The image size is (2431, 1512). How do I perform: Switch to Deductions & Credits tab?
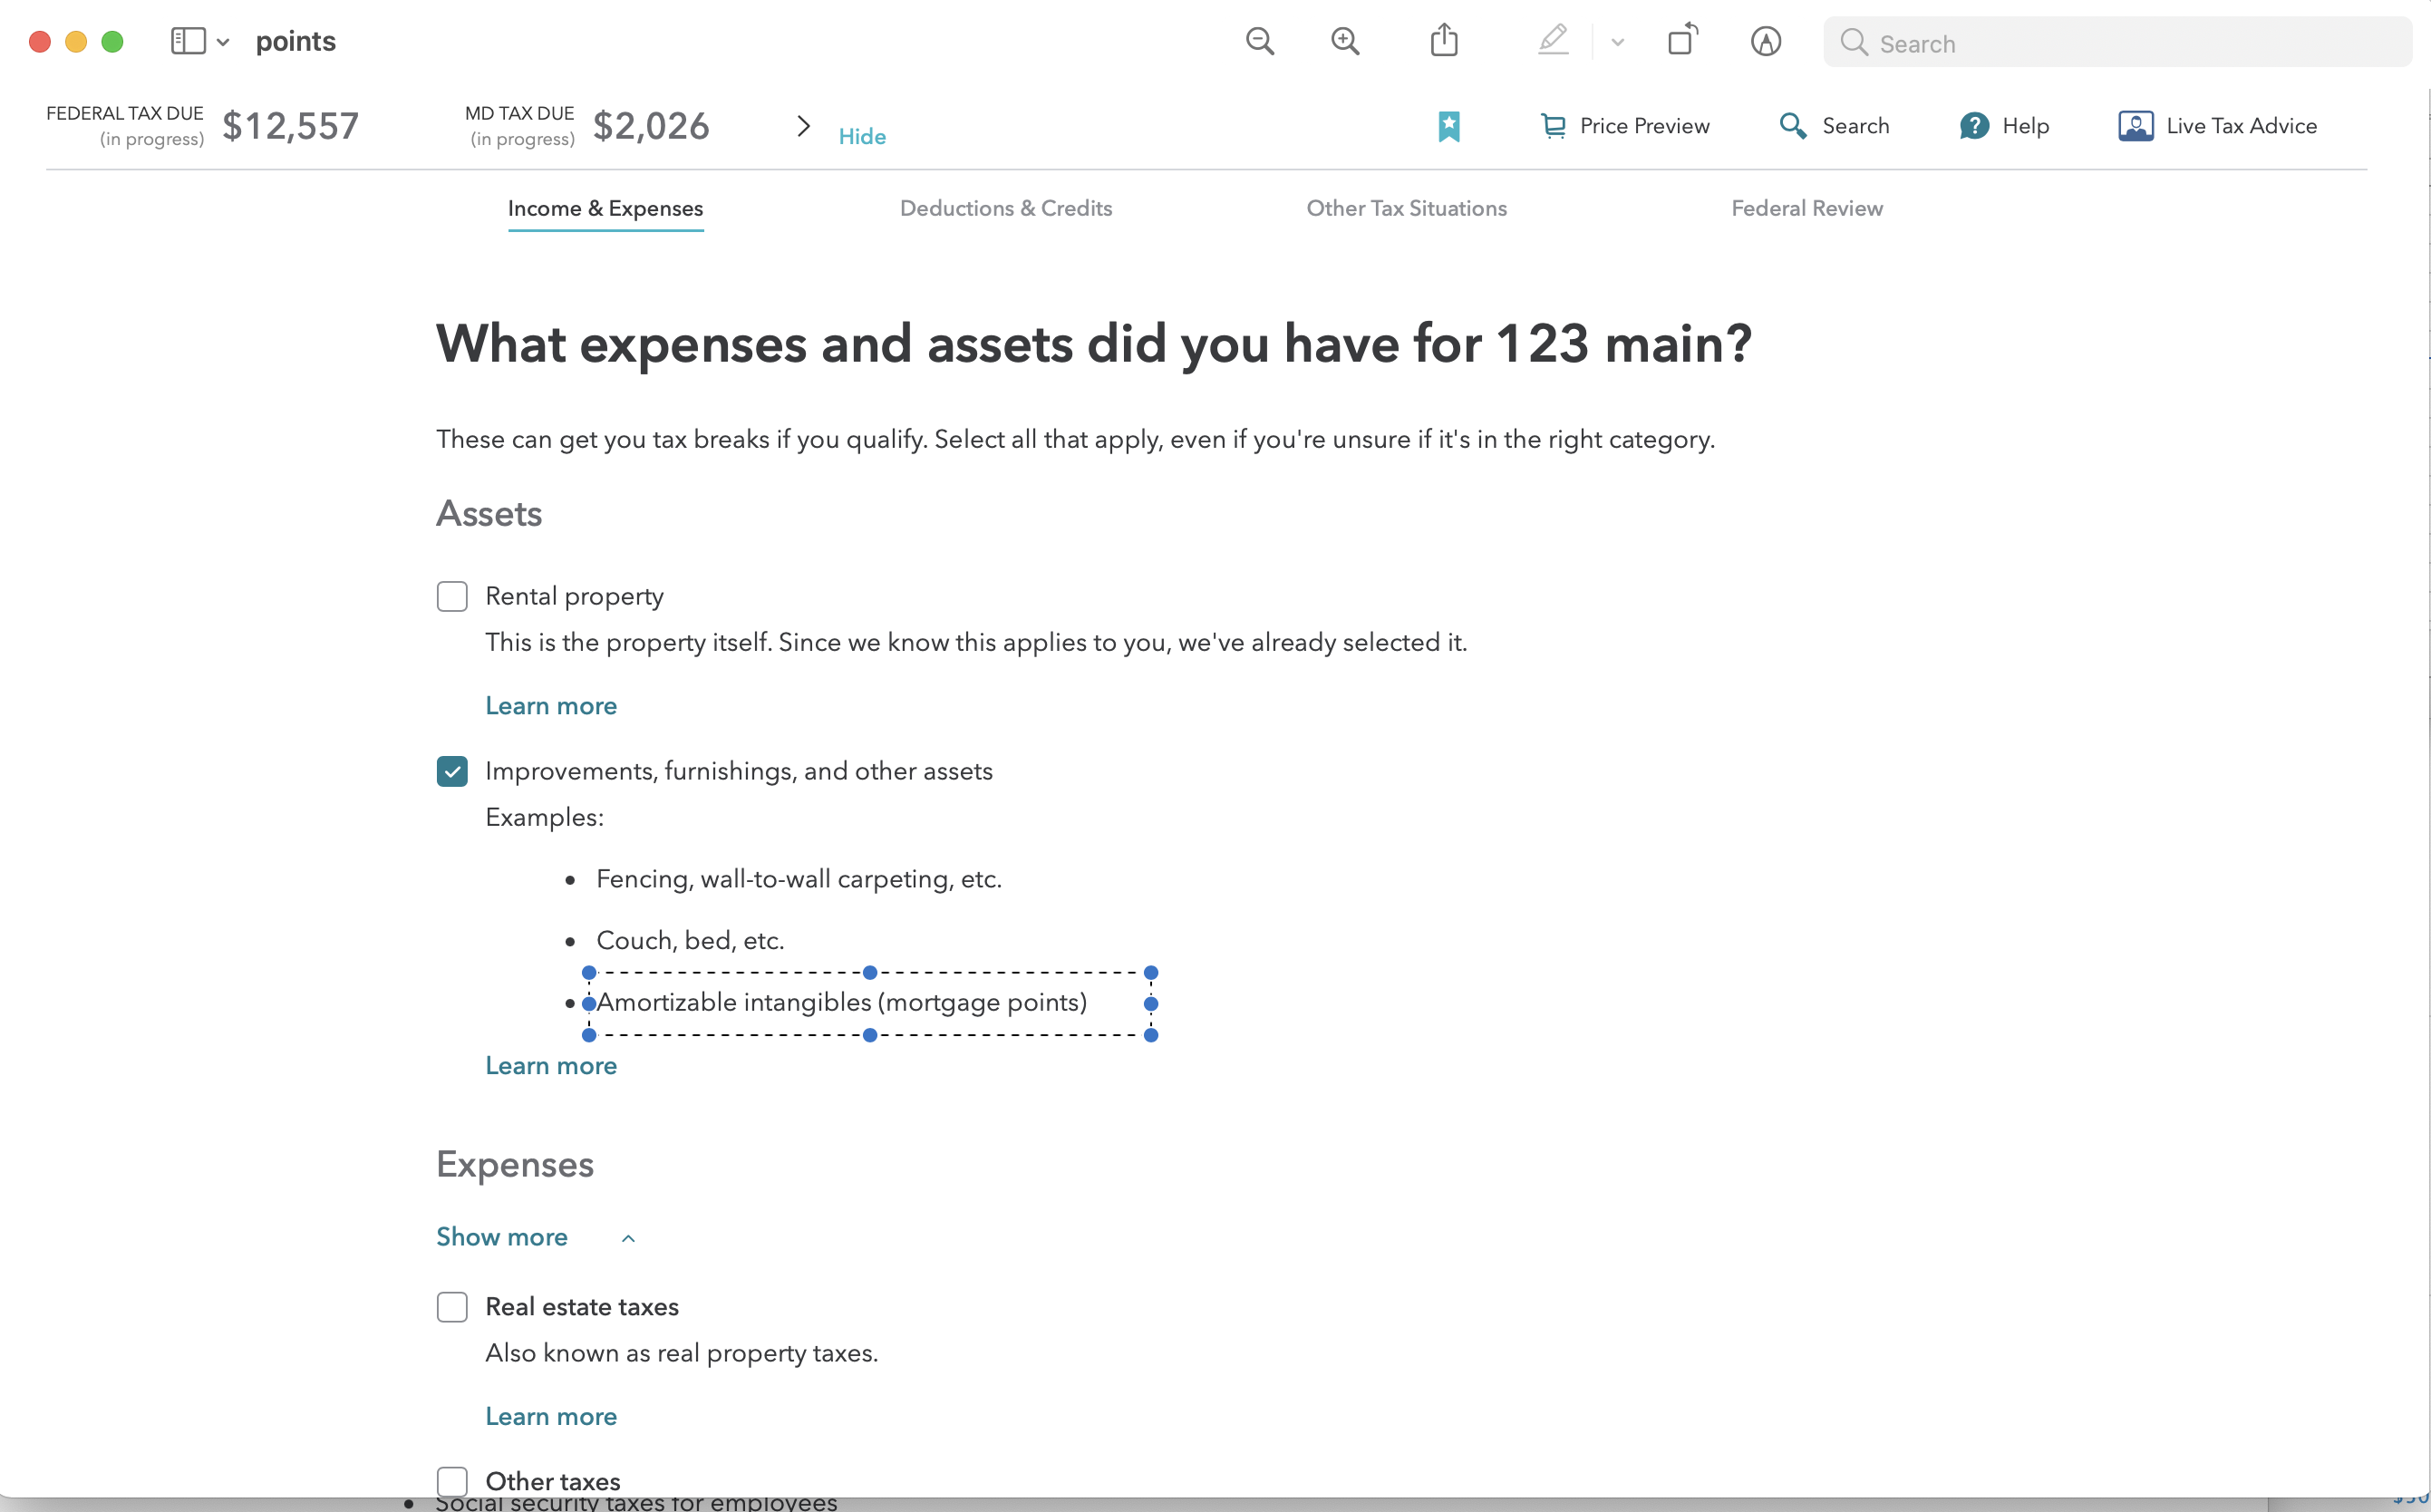click(x=1006, y=208)
